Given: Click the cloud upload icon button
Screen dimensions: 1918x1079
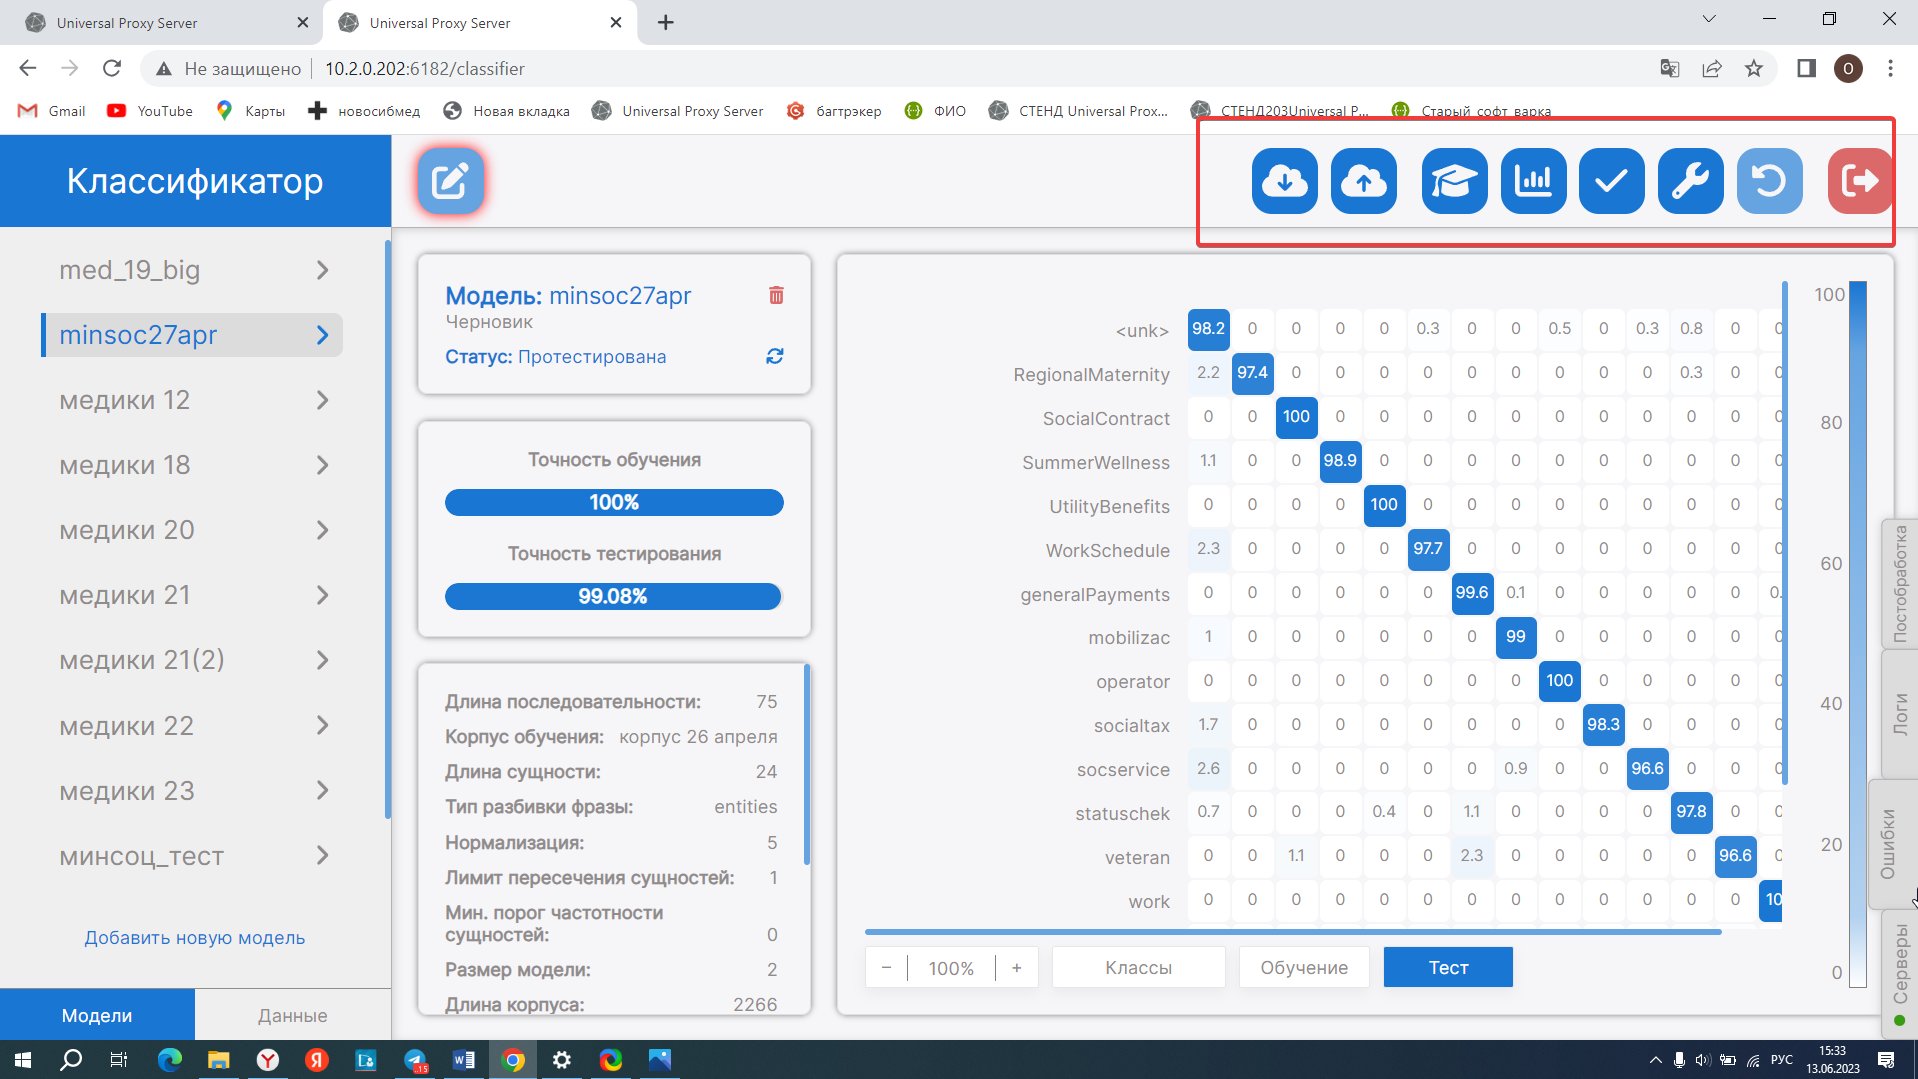Looking at the screenshot, I should pos(1363,181).
